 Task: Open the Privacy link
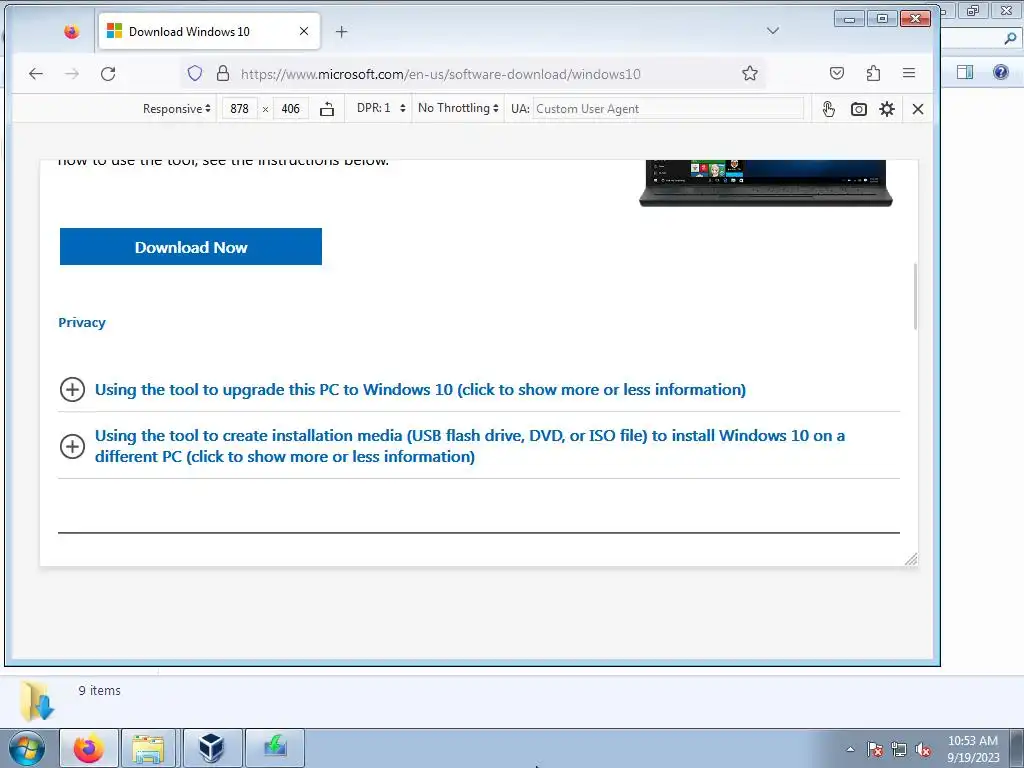(x=82, y=323)
